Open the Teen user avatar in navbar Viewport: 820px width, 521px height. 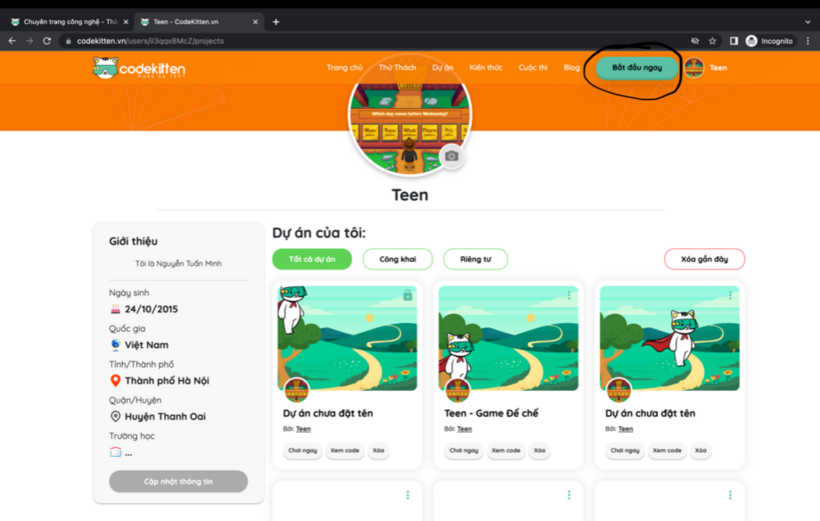tap(694, 68)
